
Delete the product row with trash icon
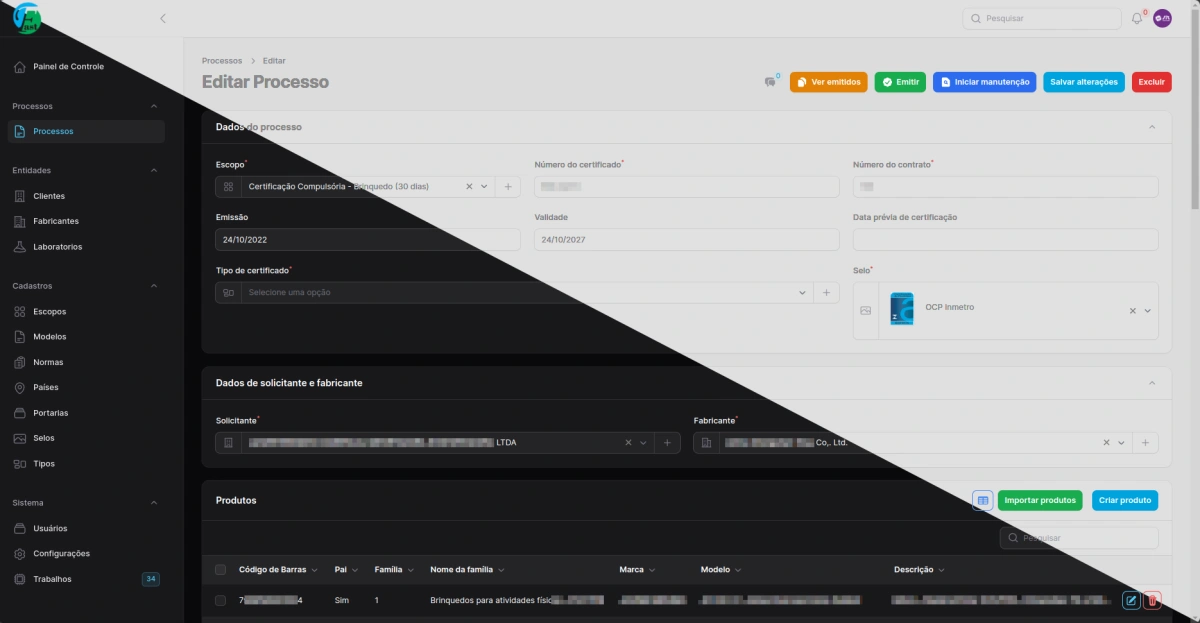[x=1152, y=600]
